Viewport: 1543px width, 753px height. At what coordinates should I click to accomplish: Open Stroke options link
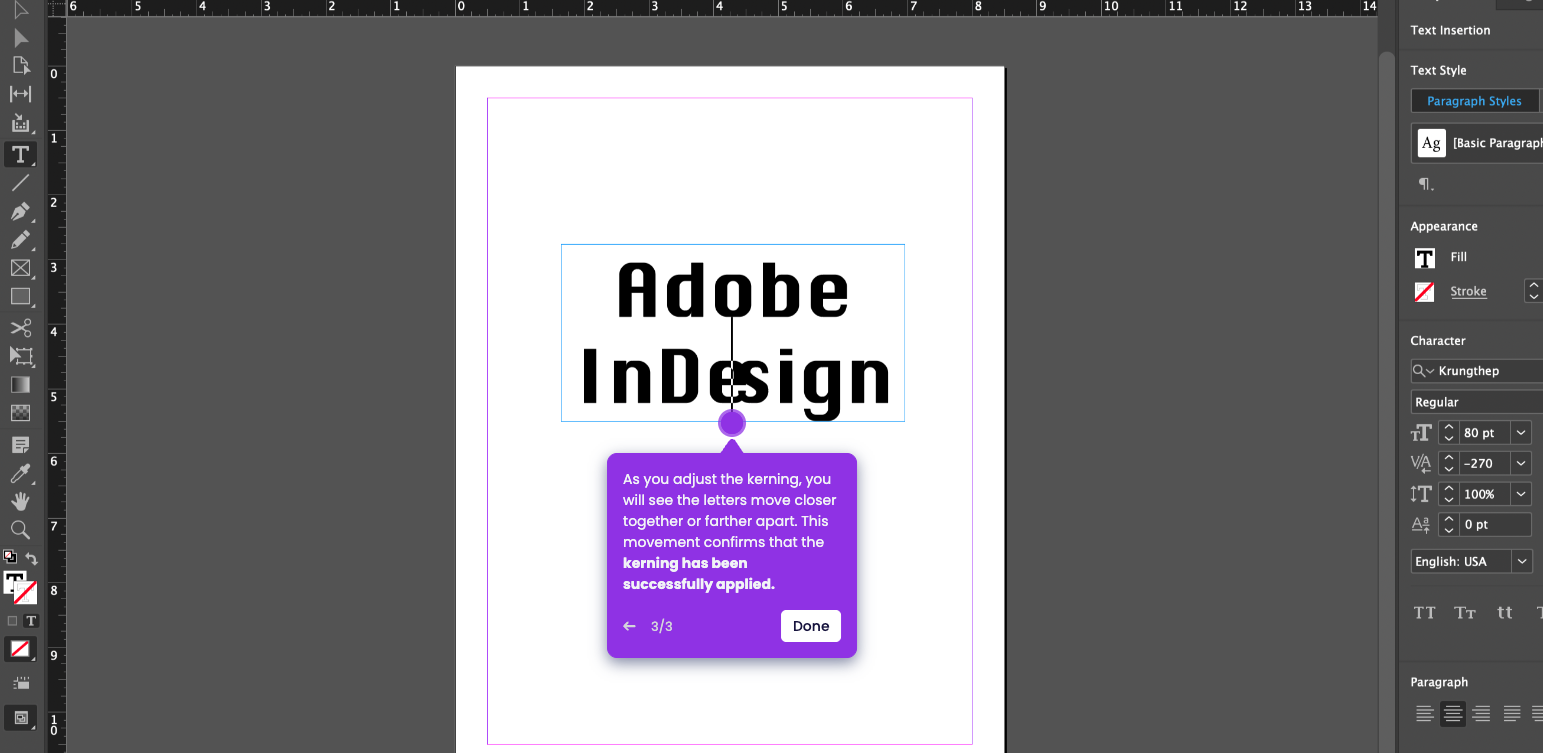click(x=1468, y=291)
